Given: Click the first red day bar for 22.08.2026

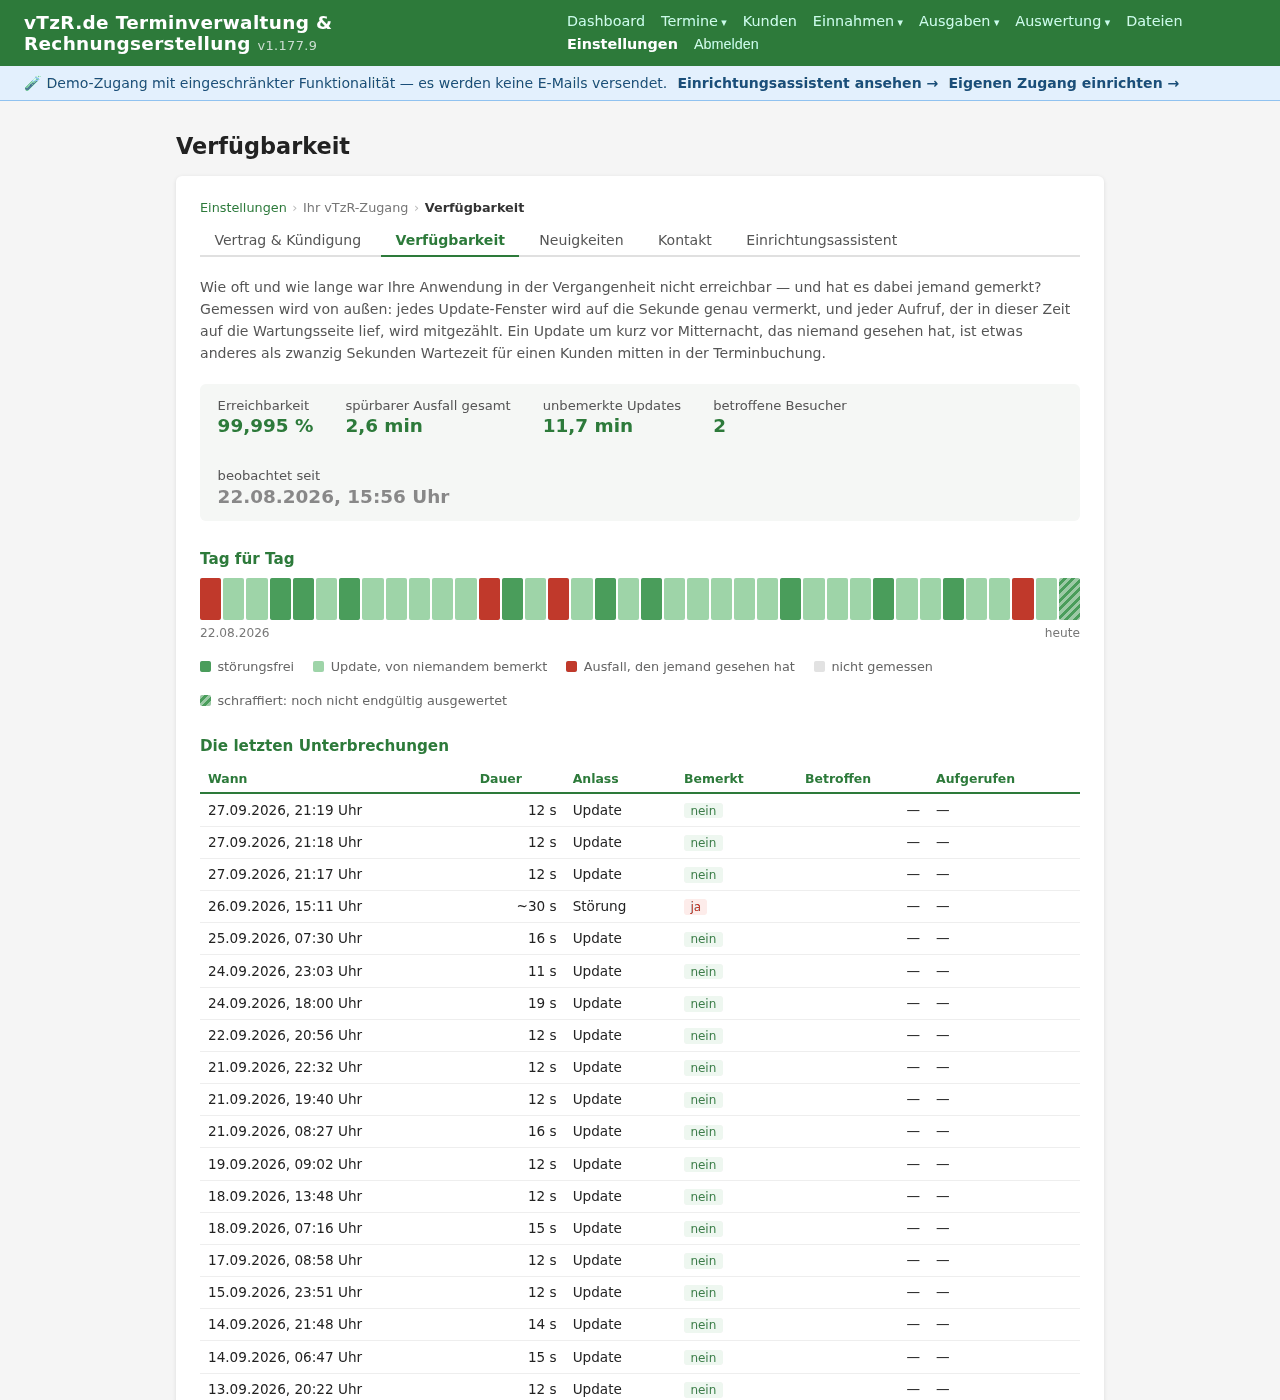Looking at the screenshot, I should (210, 599).
